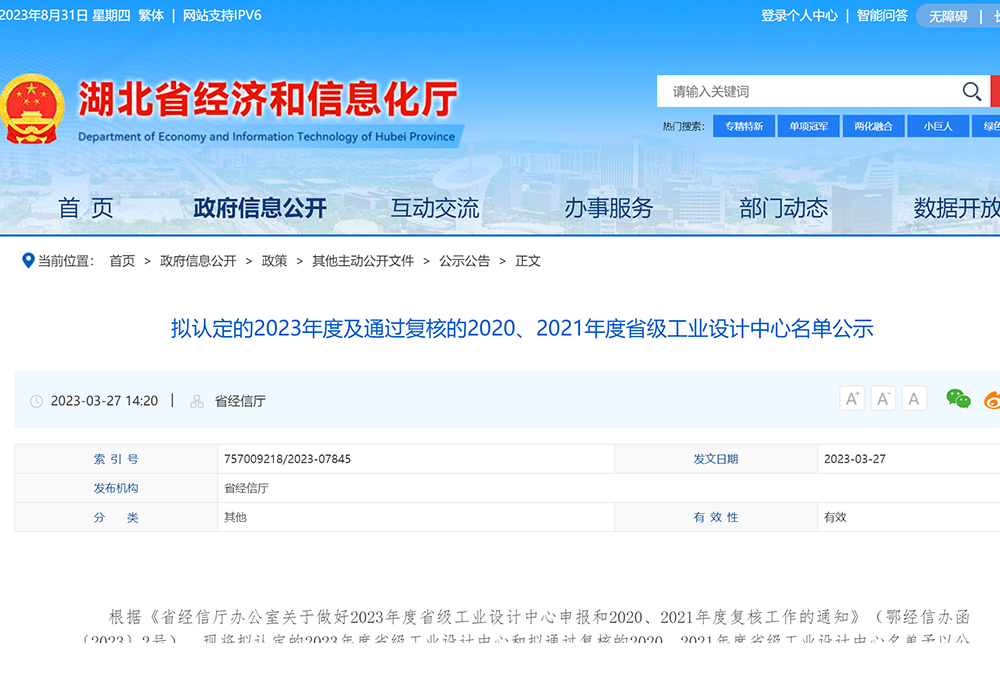Share article via the WeChat icon
1000x673 pixels.
click(x=958, y=398)
